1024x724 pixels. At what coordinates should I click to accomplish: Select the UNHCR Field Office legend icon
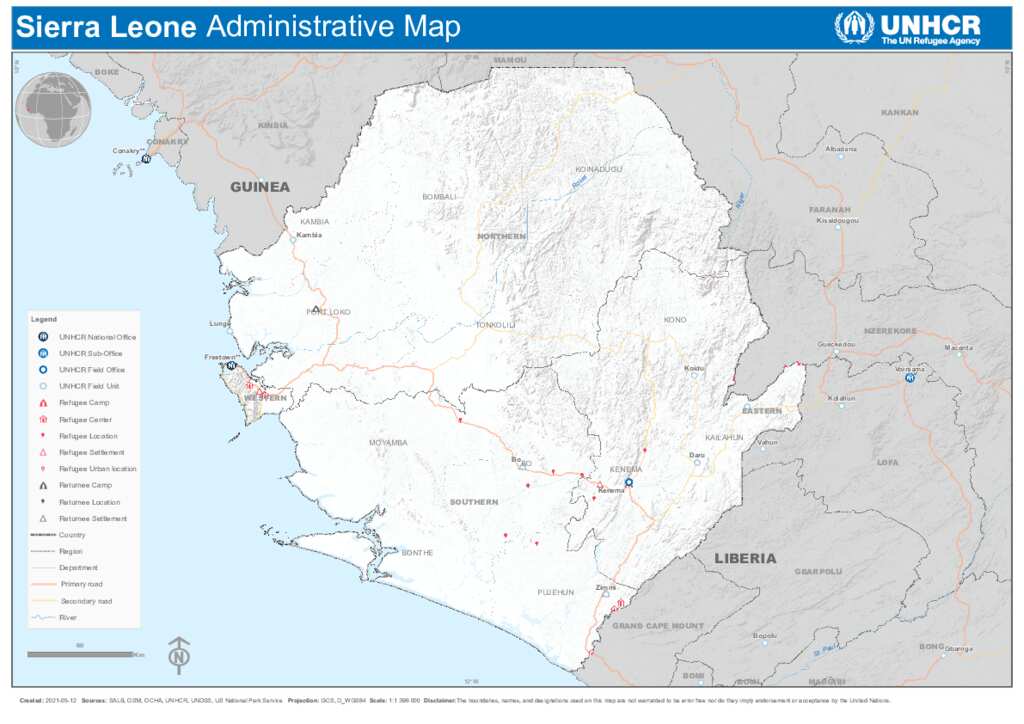pos(43,370)
